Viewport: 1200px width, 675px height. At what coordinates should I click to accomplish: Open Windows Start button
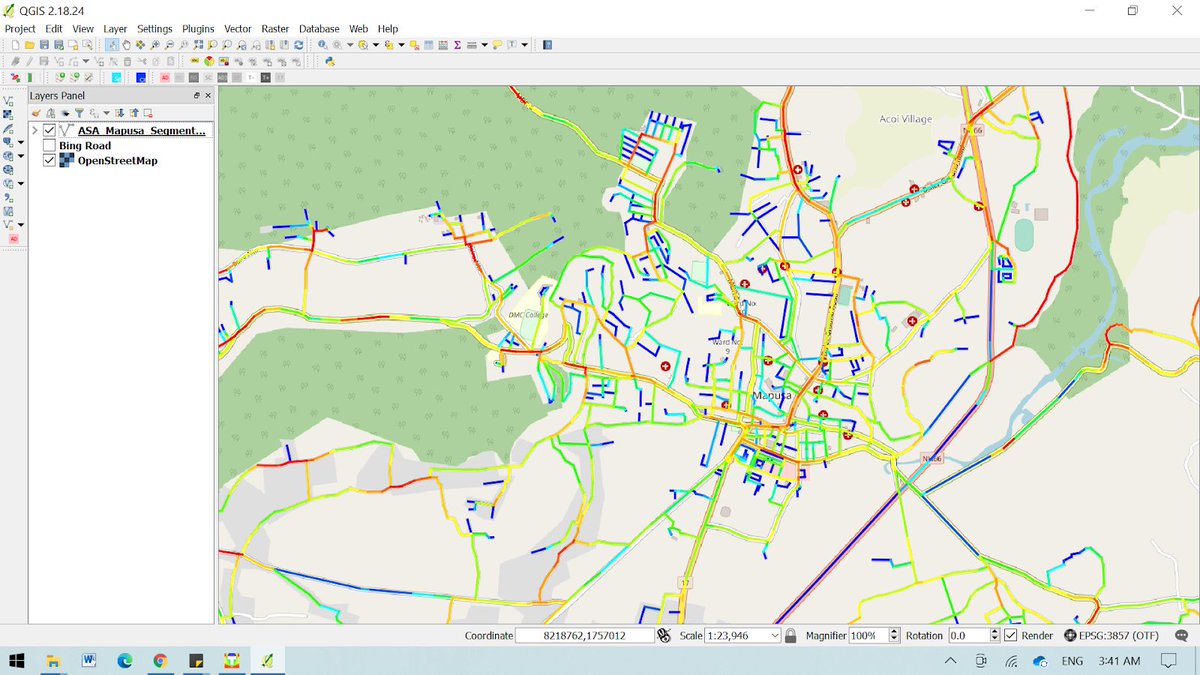(x=17, y=661)
